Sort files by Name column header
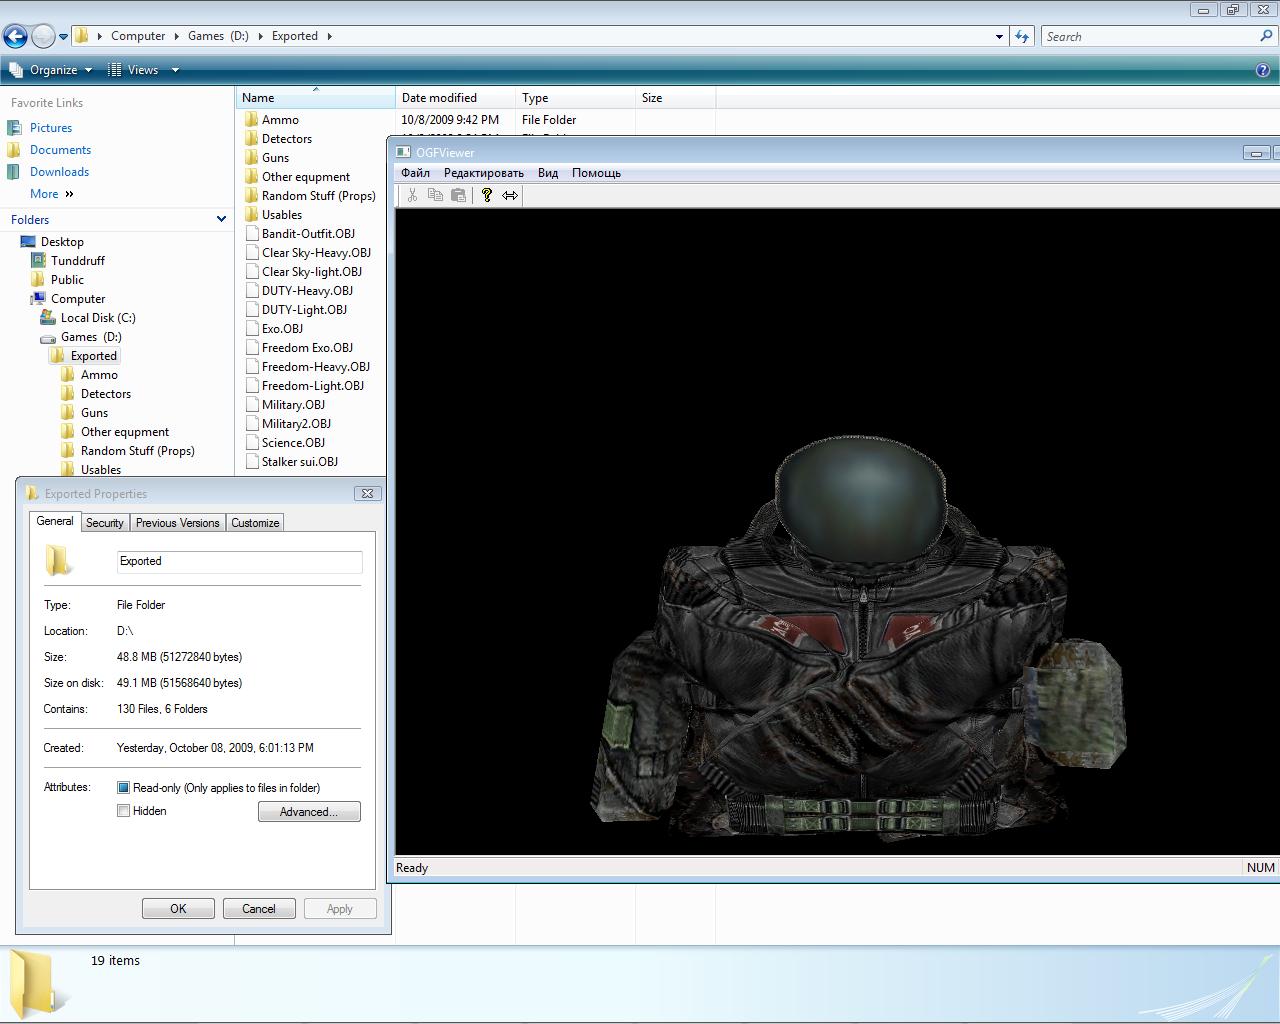Viewport: 1280px width, 1024px height. point(315,98)
